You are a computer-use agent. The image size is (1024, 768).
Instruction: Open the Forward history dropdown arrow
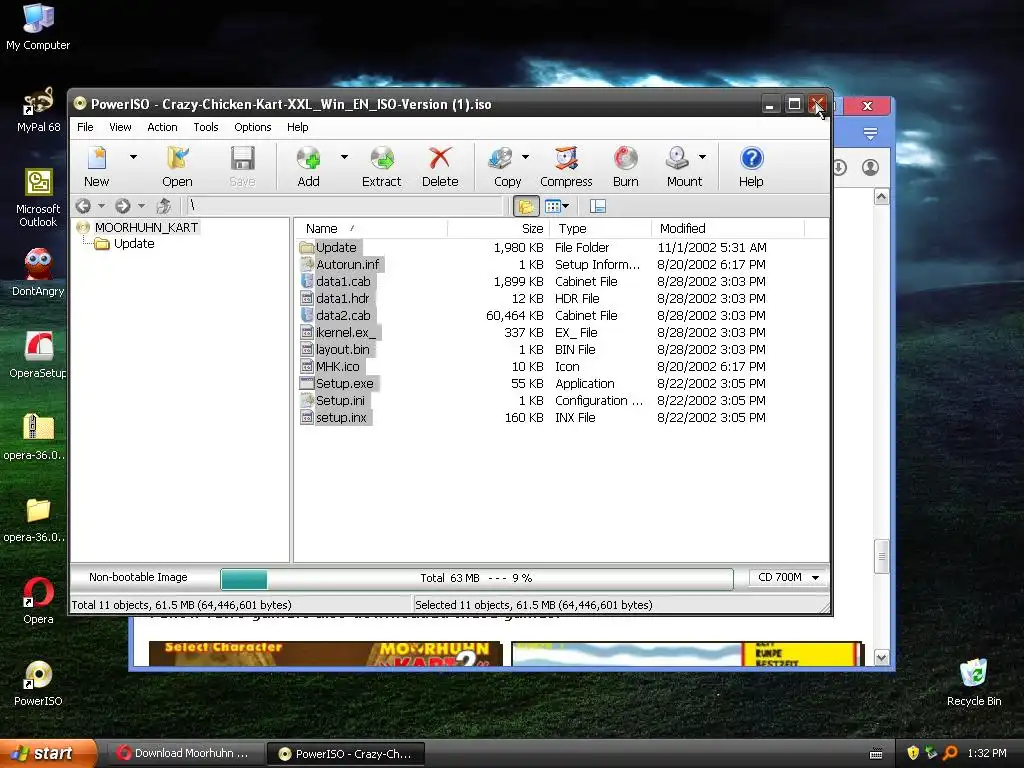pyautogui.click(x=141, y=206)
